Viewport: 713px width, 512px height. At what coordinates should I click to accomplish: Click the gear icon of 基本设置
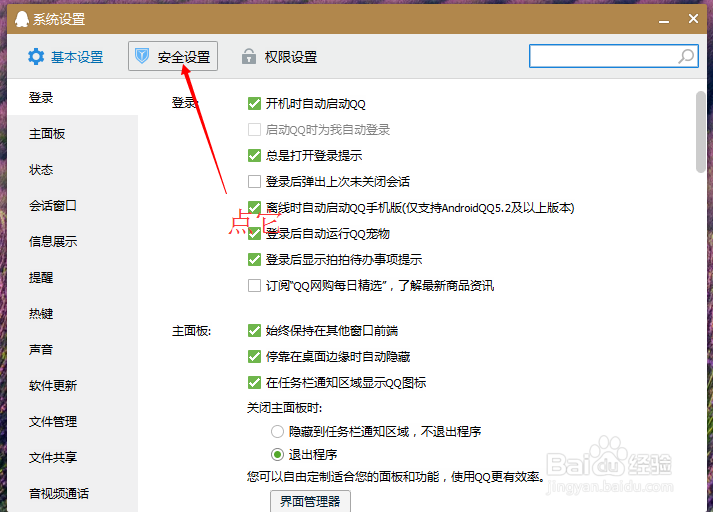[36, 57]
